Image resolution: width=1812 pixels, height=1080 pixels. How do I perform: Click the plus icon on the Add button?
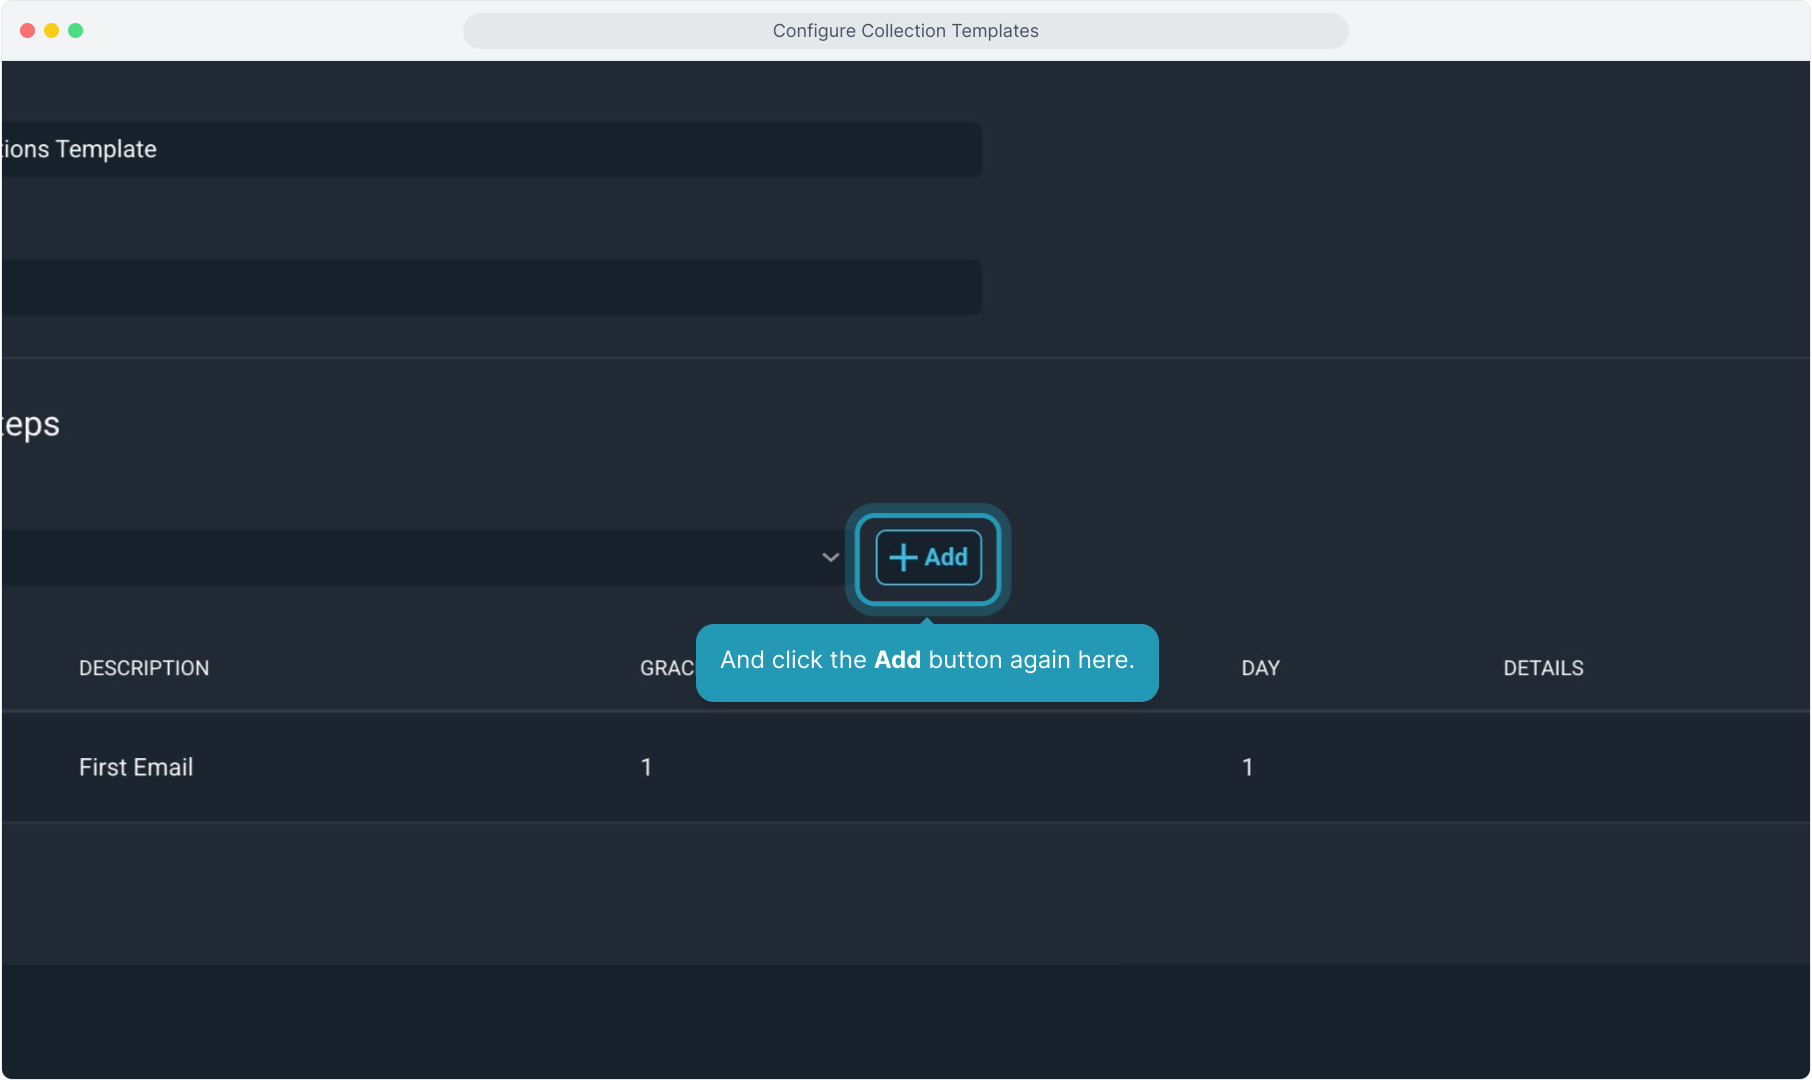(903, 558)
